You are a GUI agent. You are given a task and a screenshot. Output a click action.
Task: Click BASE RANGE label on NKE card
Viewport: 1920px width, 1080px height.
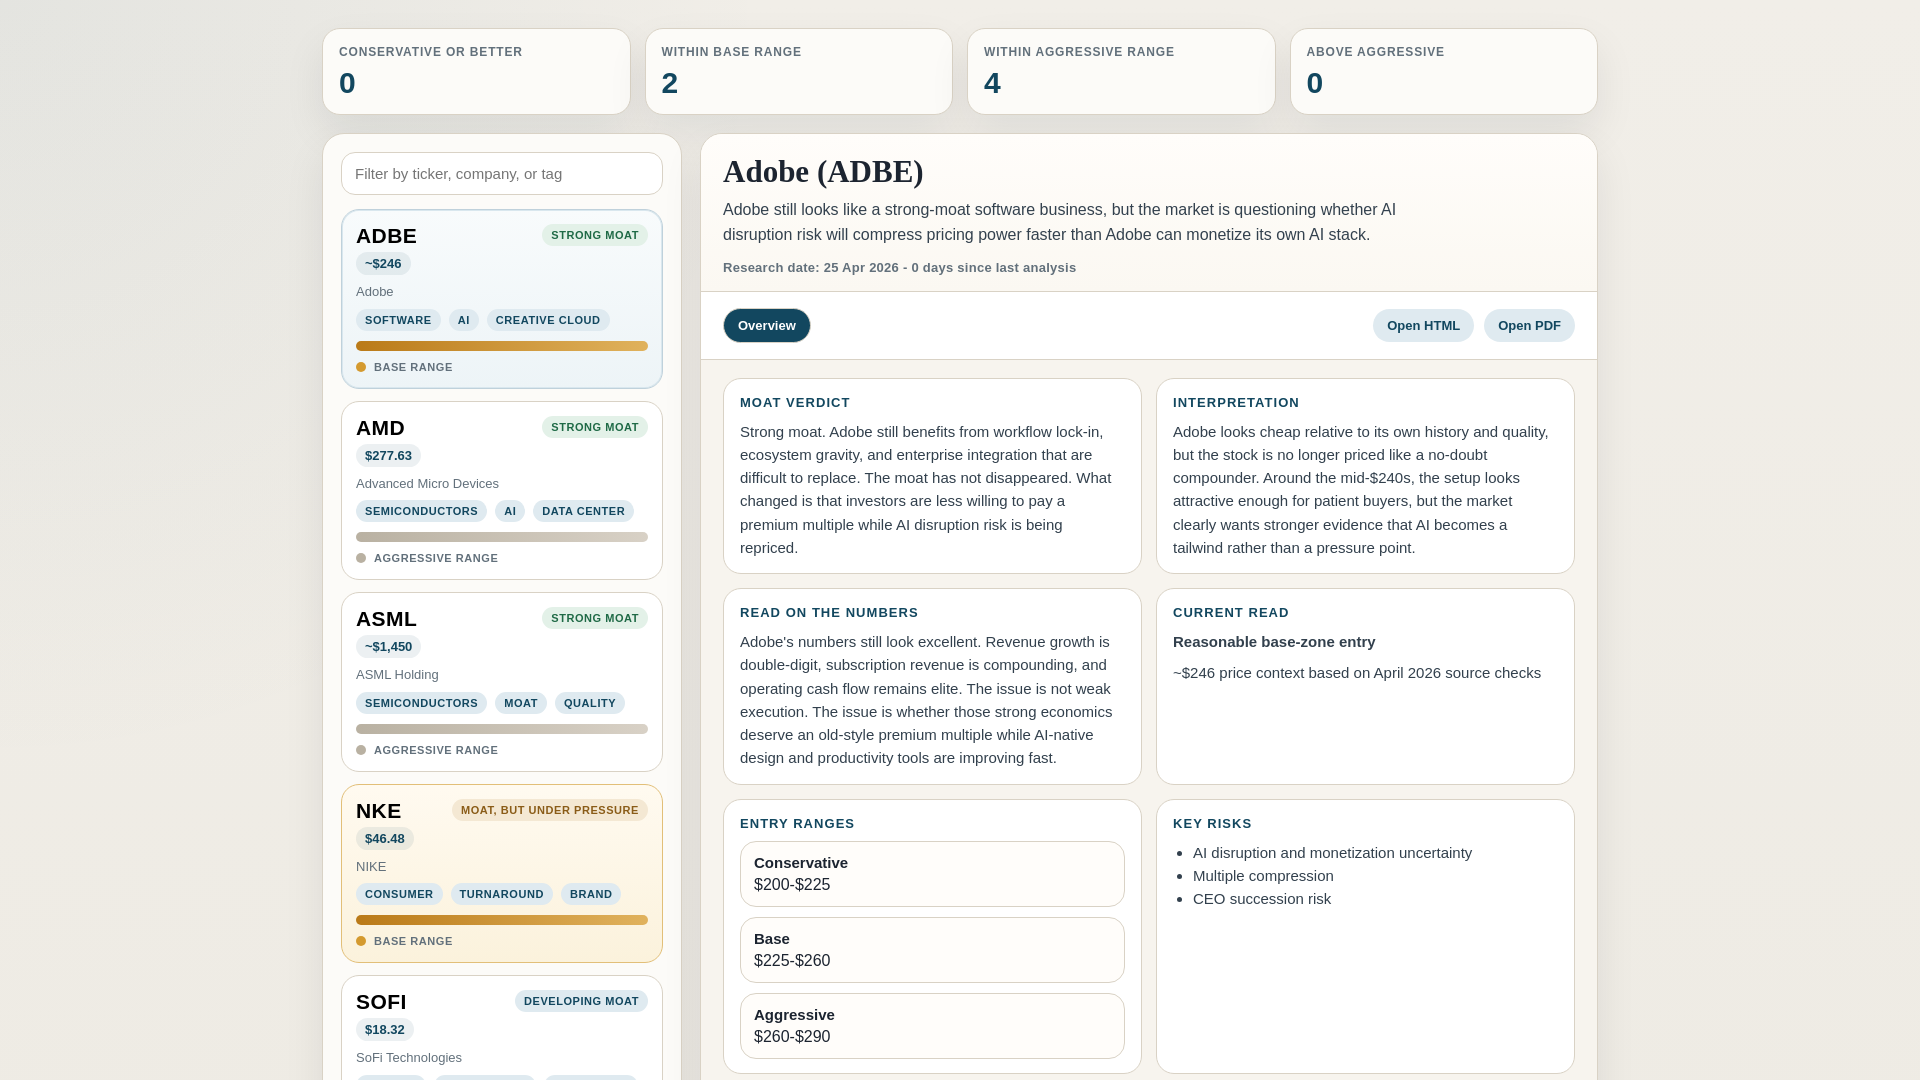pos(413,941)
